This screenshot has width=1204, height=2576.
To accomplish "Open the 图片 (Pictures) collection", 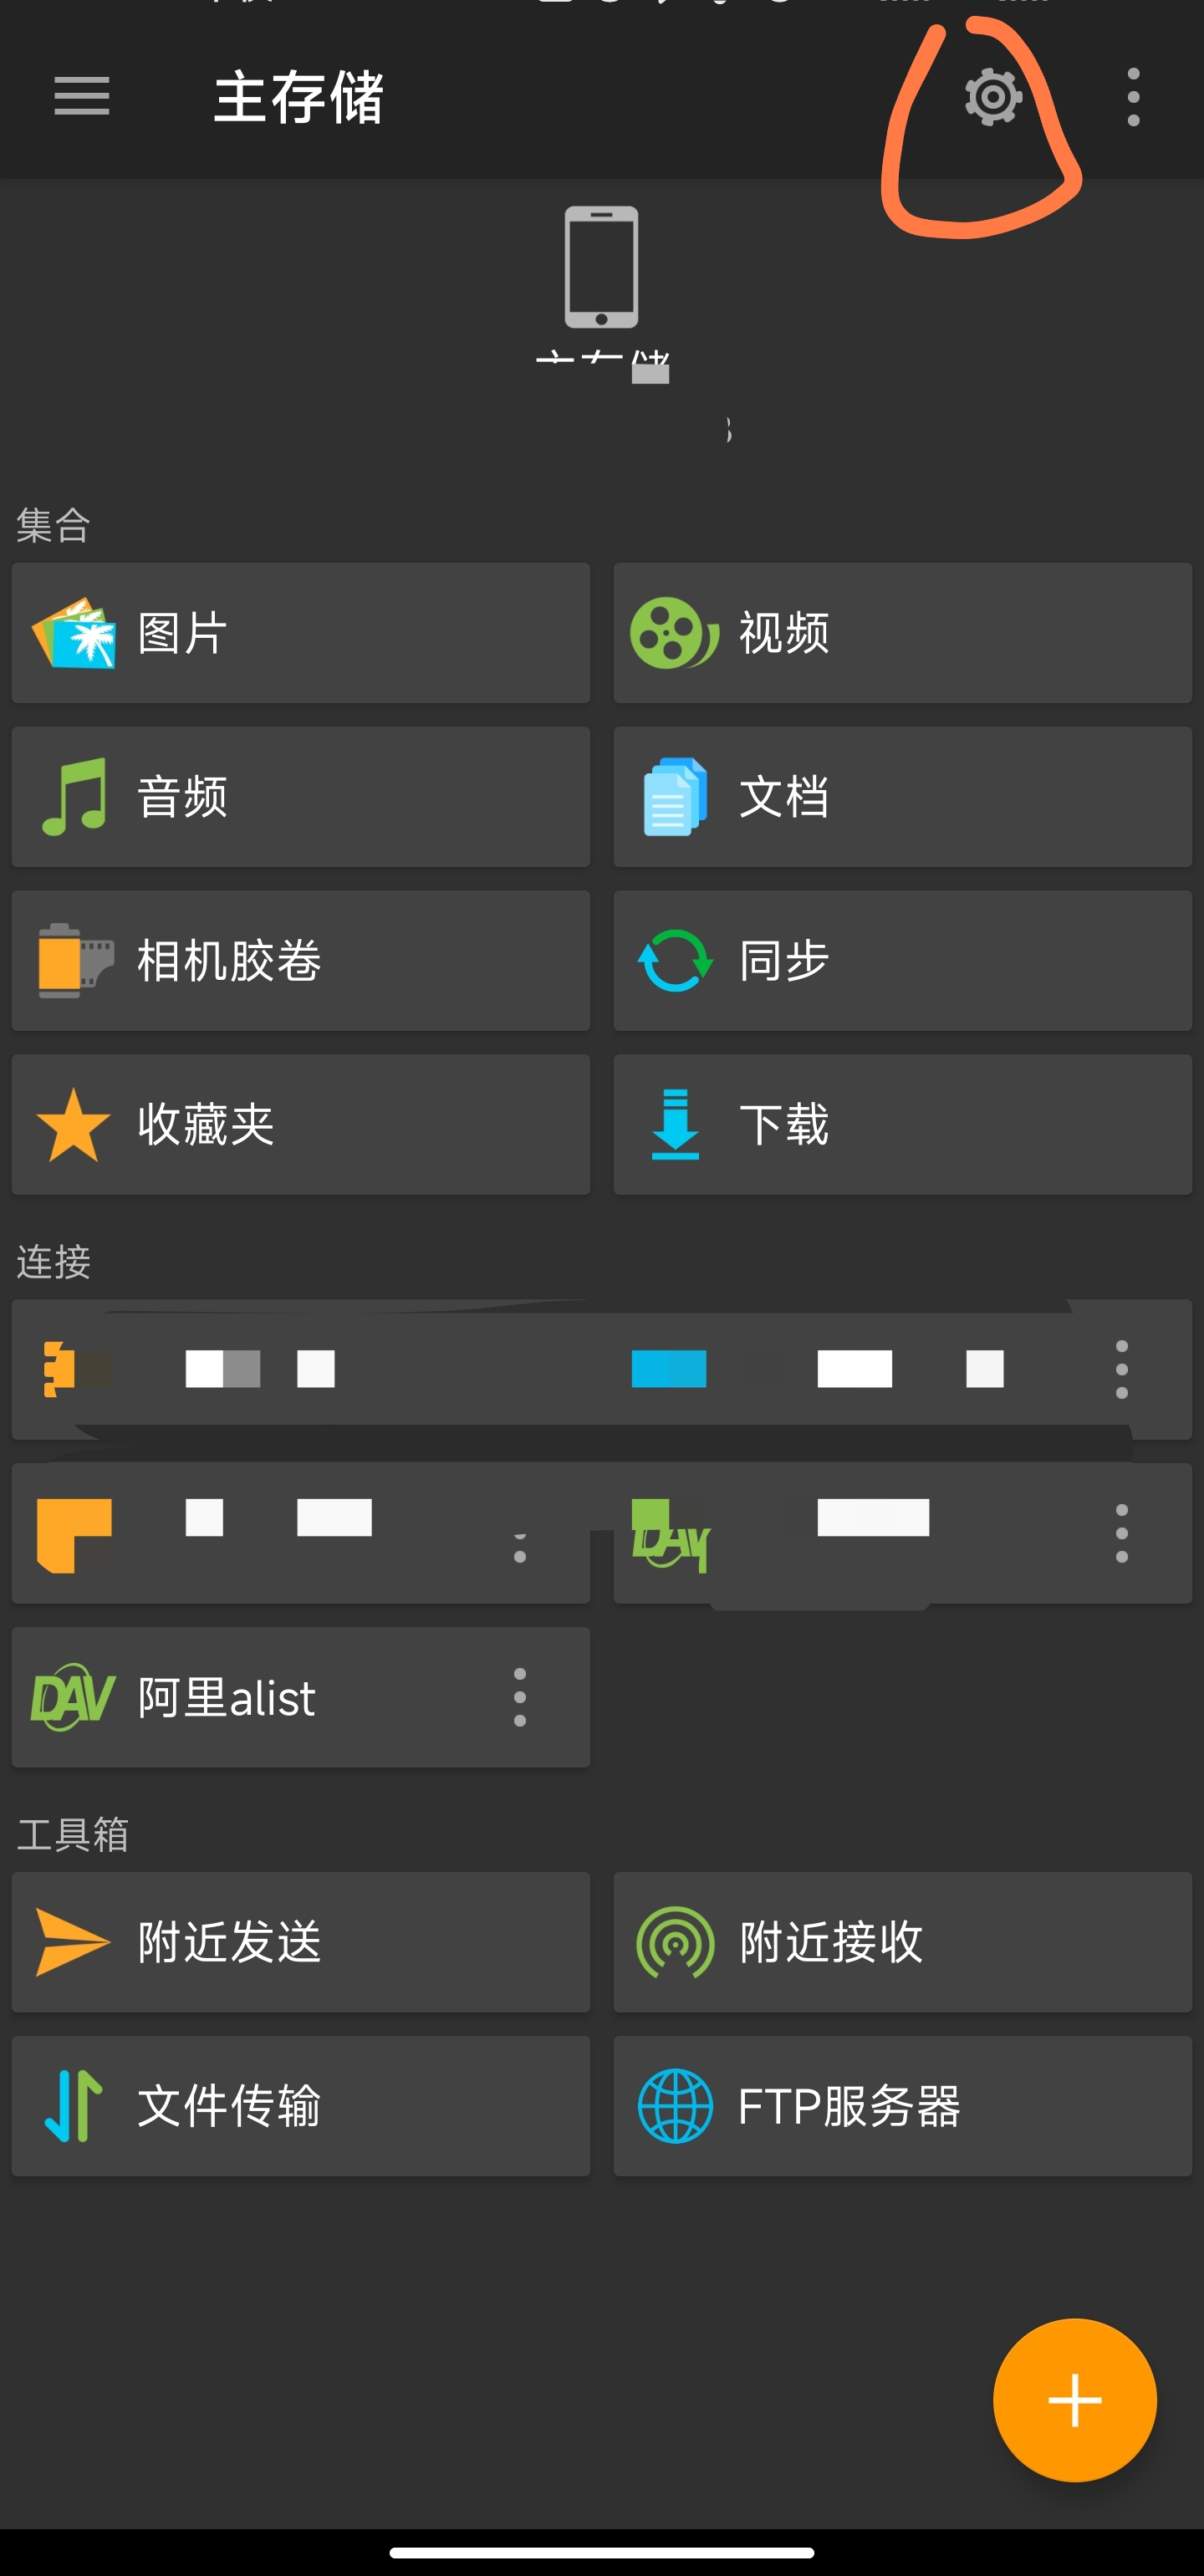I will click(300, 632).
